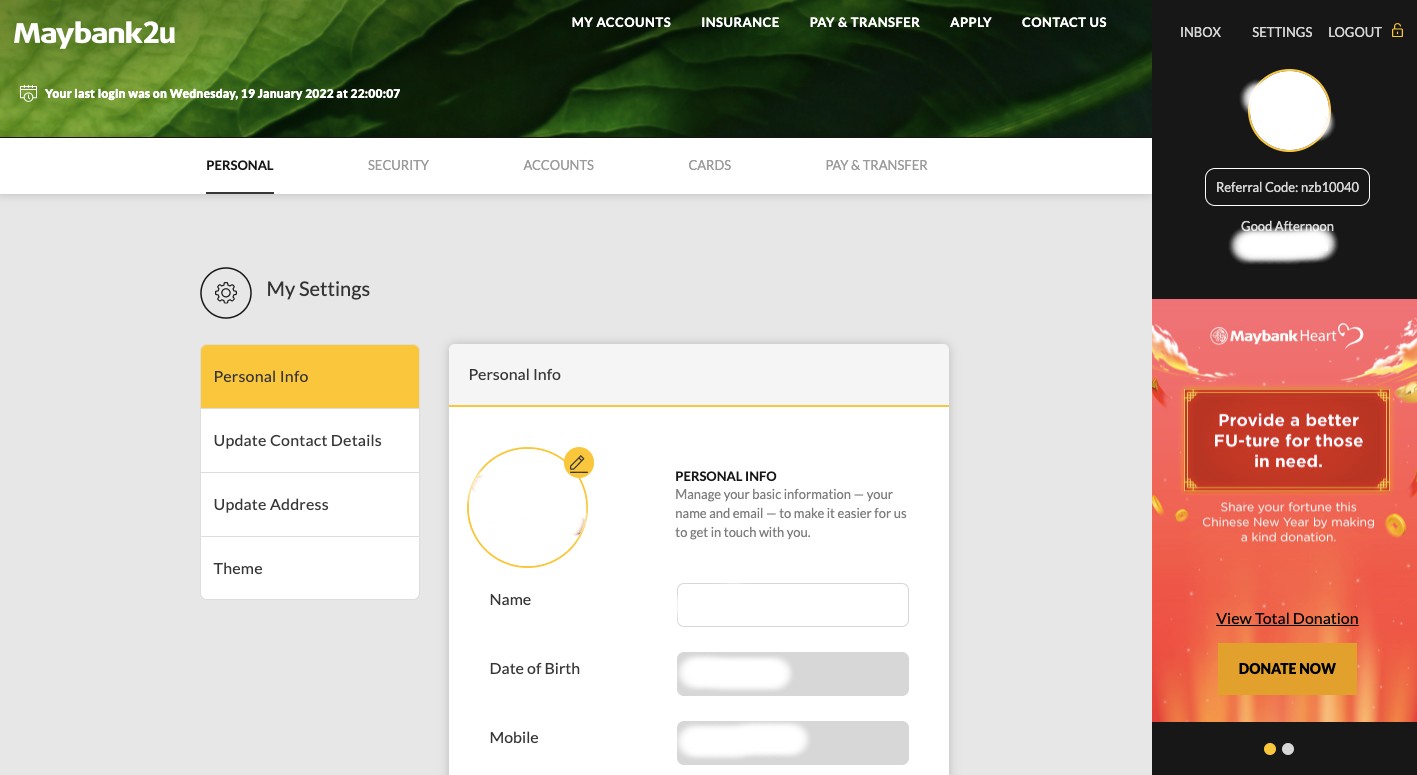Screen dimensions: 1417x775
Task: Select Update Contact Details in sidebar
Action: [x=310, y=441]
